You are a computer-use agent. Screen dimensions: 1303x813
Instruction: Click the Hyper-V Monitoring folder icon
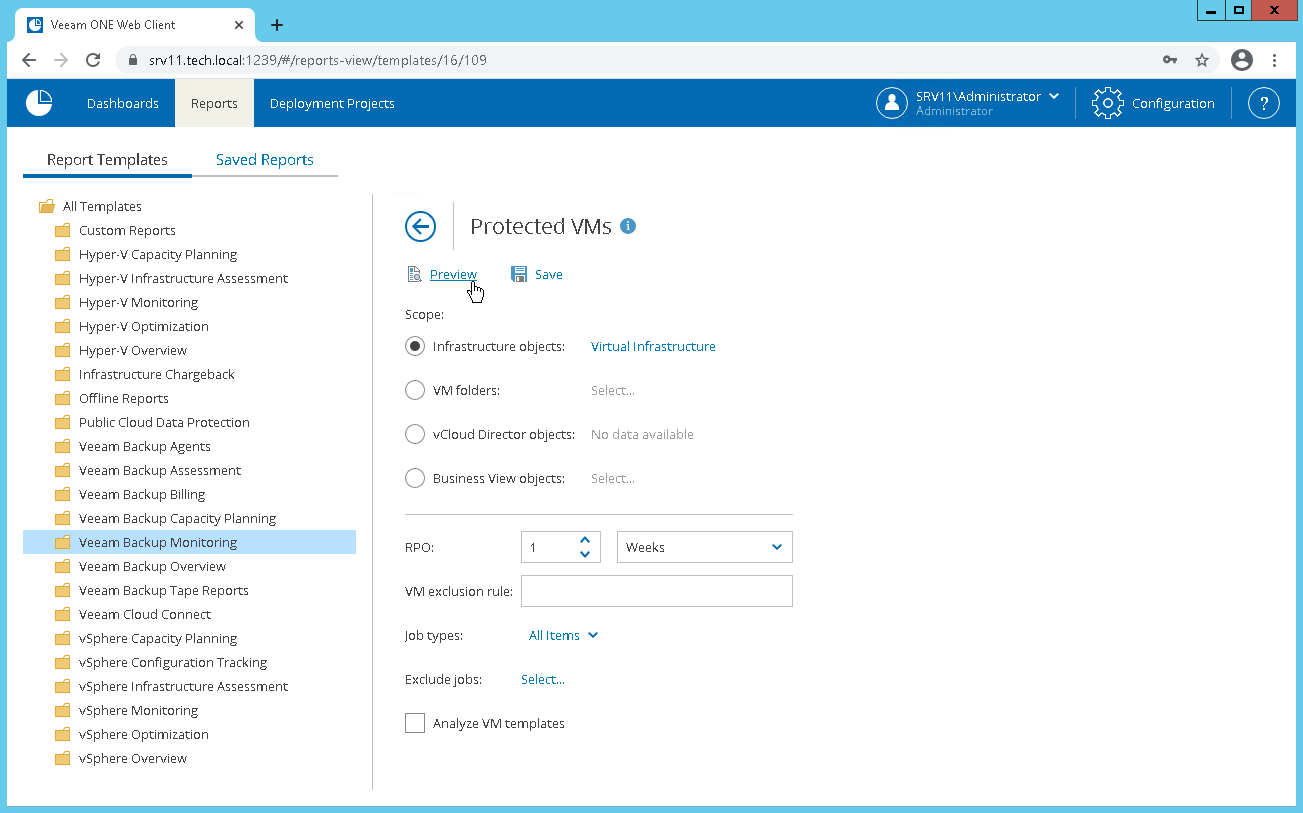(62, 302)
